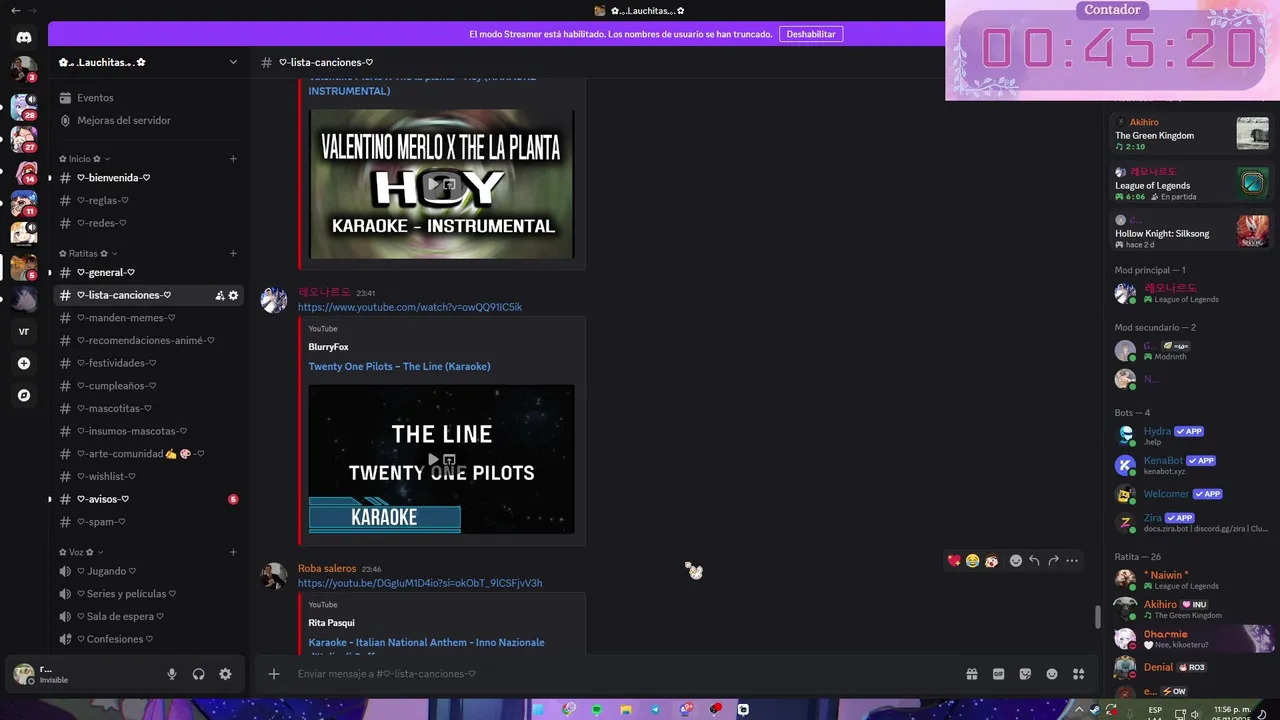This screenshot has width=1280, height=720.
Task: Open the gift Nitro icon
Action: (971, 674)
